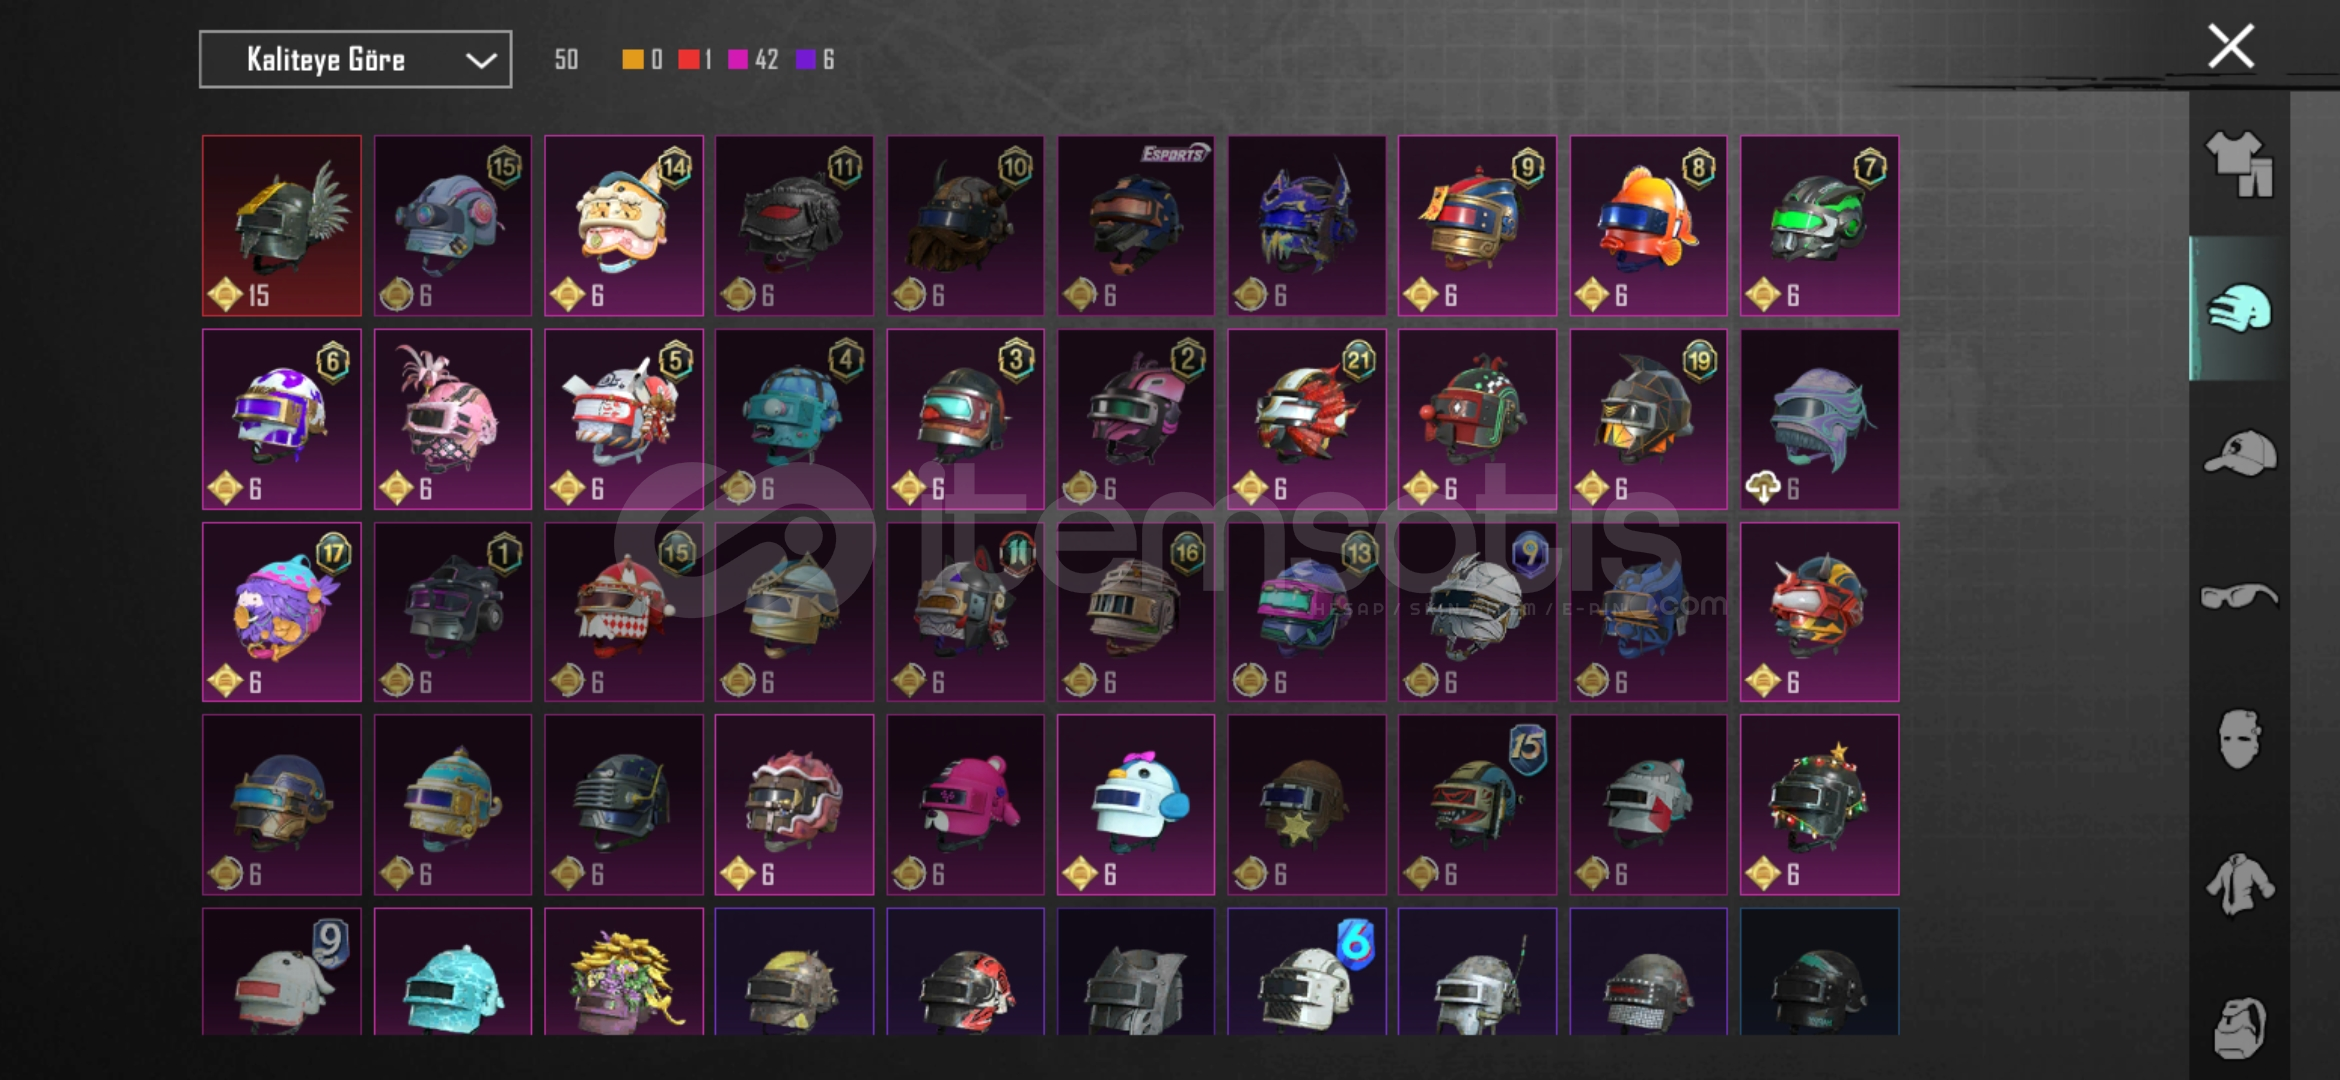This screenshot has height=1080, width=2340.
Task: Filter by the purple quality swatch
Action: coord(805,60)
